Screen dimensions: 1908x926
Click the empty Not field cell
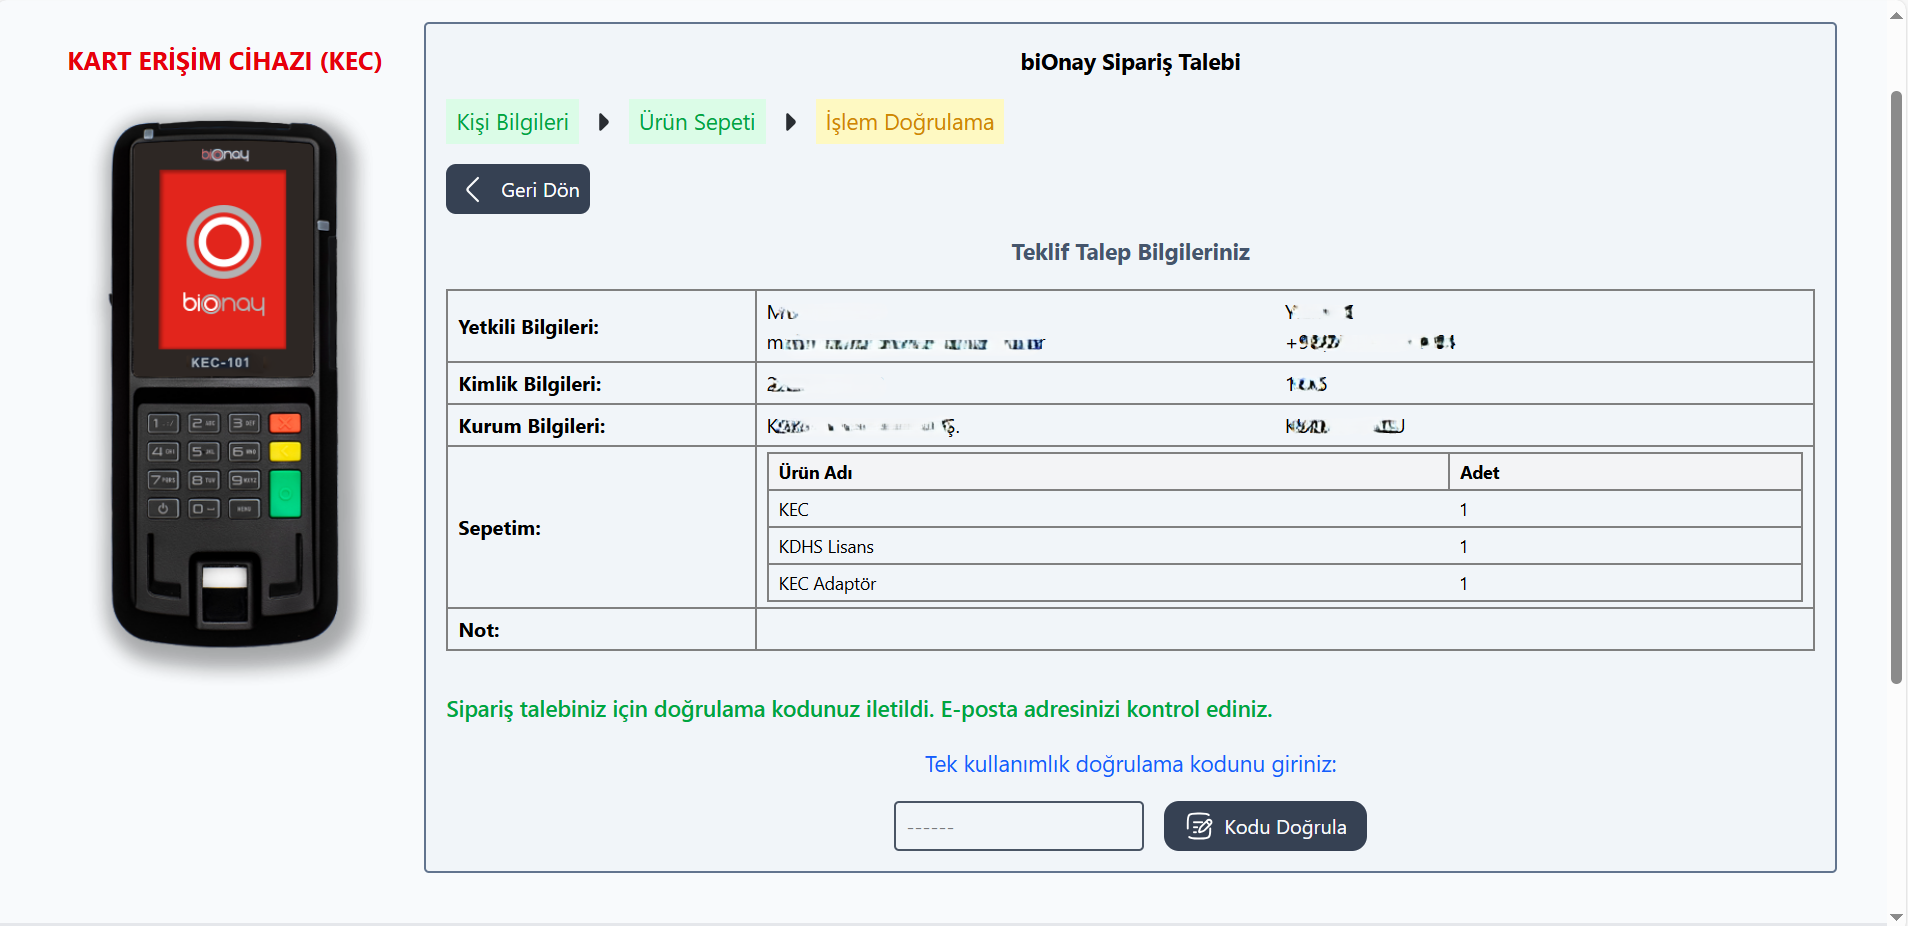(1284, 630)
